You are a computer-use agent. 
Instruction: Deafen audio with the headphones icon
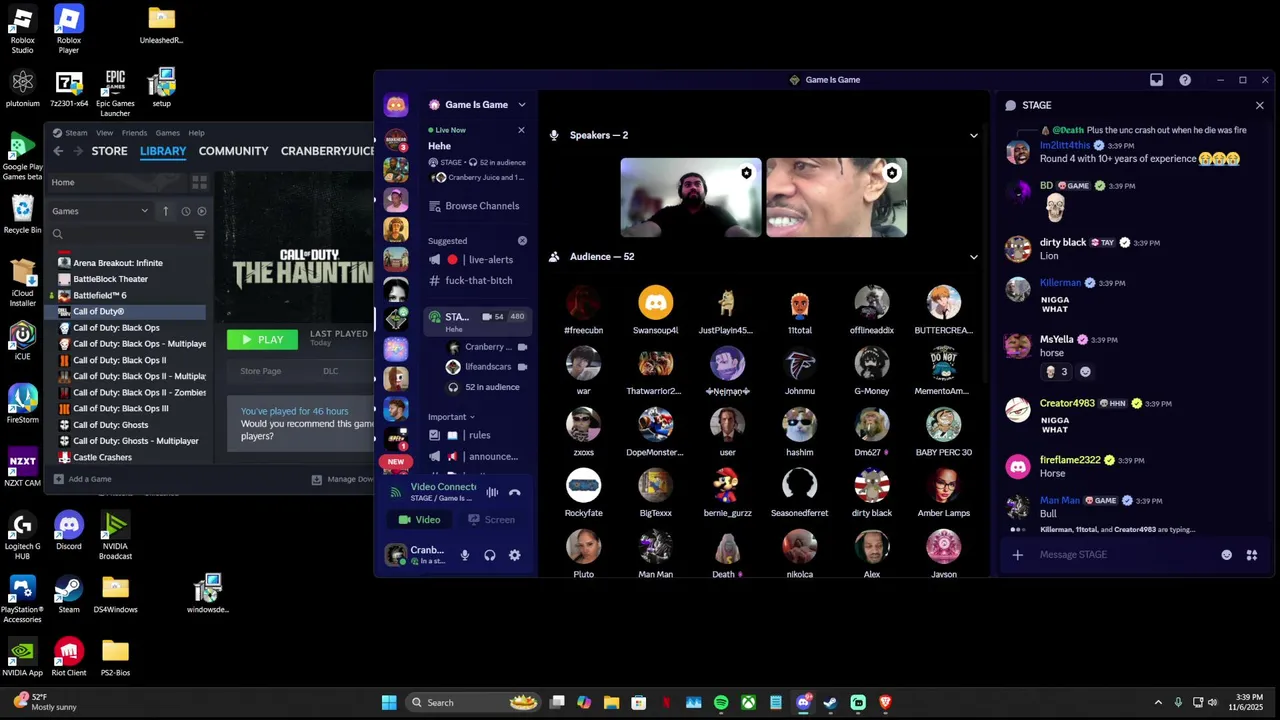pyautogui.click(x=490, y=555)
